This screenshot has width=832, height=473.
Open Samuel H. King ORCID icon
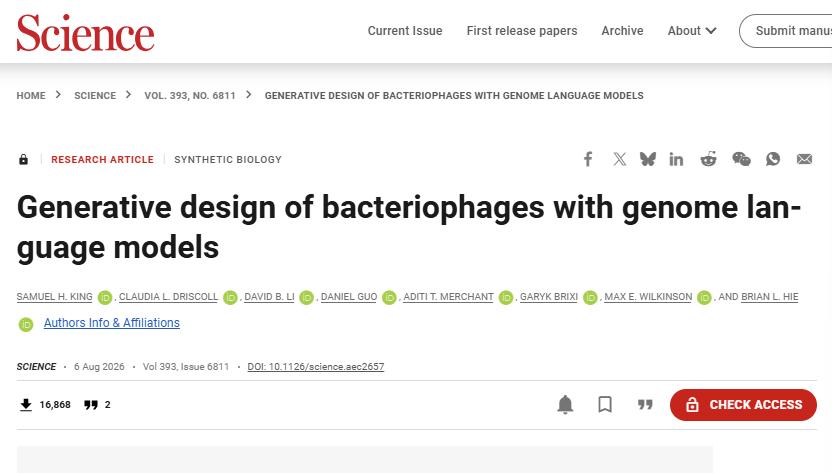coord(105,297)
